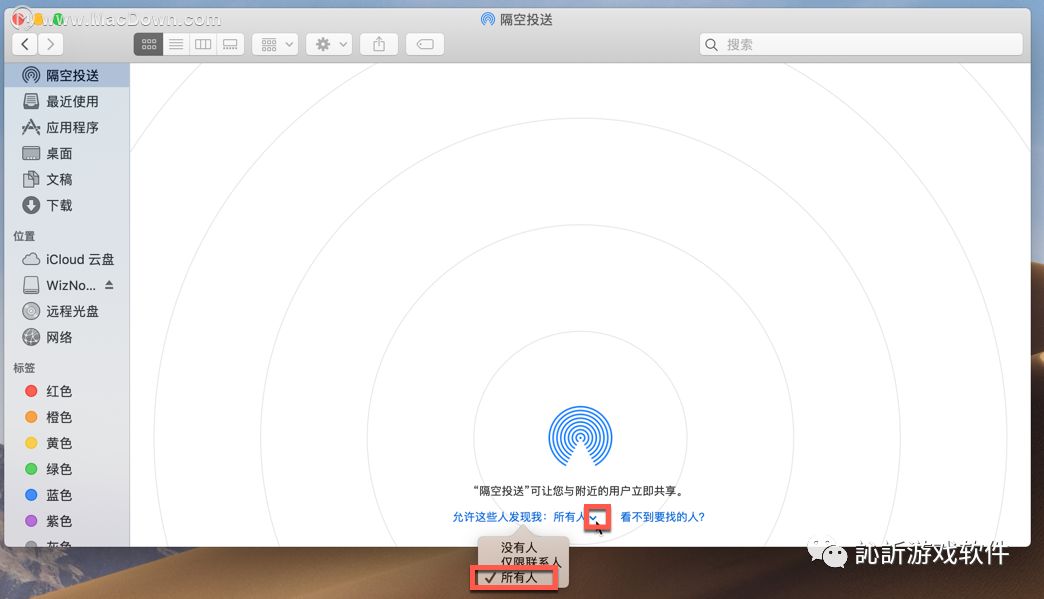Switch to gallery view
1044x599 pixels.
coord(230,45)
